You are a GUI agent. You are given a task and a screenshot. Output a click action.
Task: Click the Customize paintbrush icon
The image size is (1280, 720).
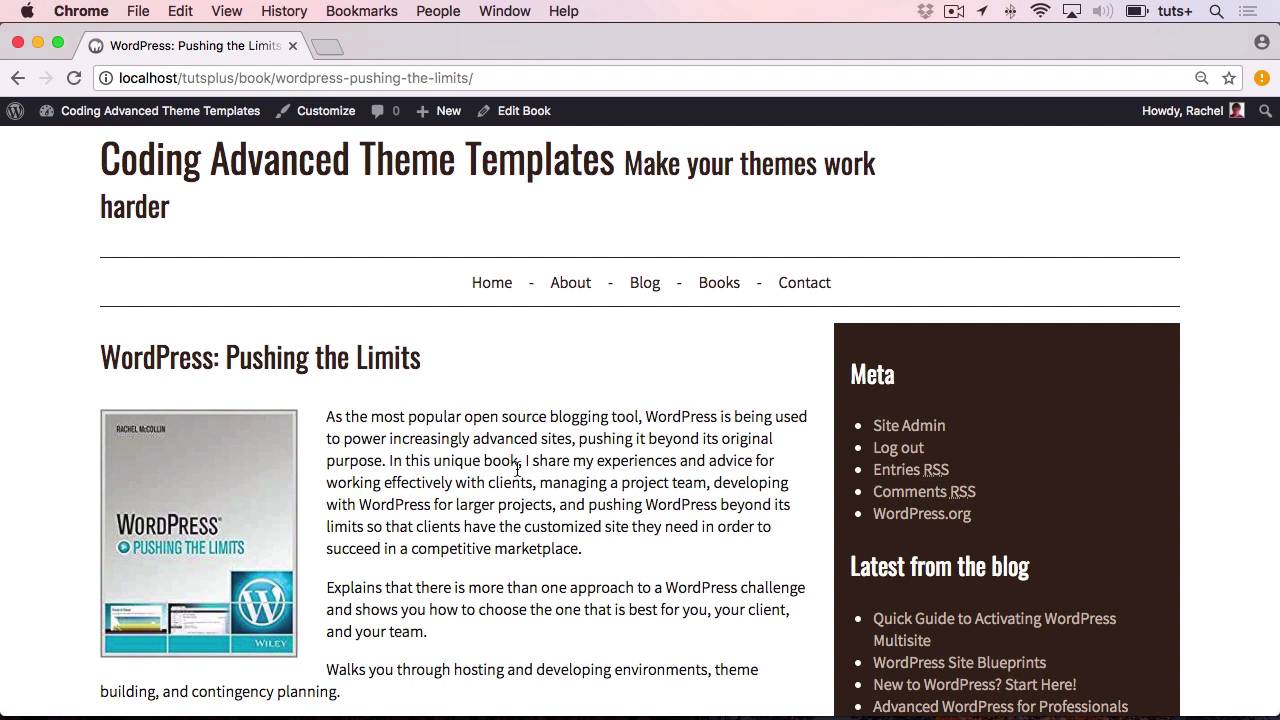(283, 111)
